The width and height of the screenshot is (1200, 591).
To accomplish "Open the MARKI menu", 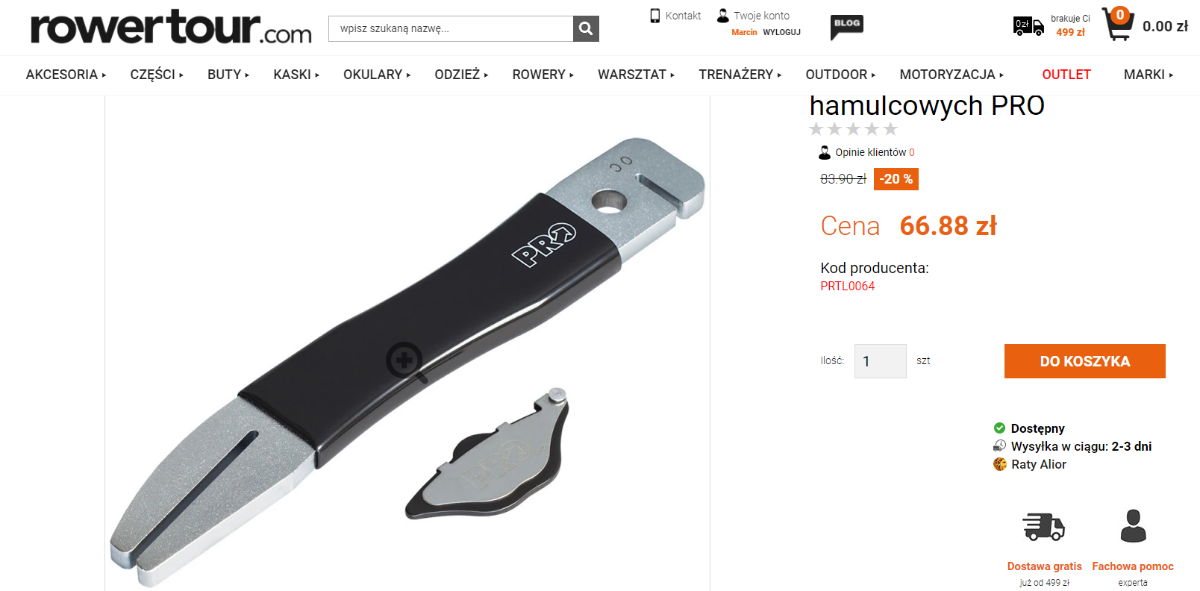I will click(1148, 74).
